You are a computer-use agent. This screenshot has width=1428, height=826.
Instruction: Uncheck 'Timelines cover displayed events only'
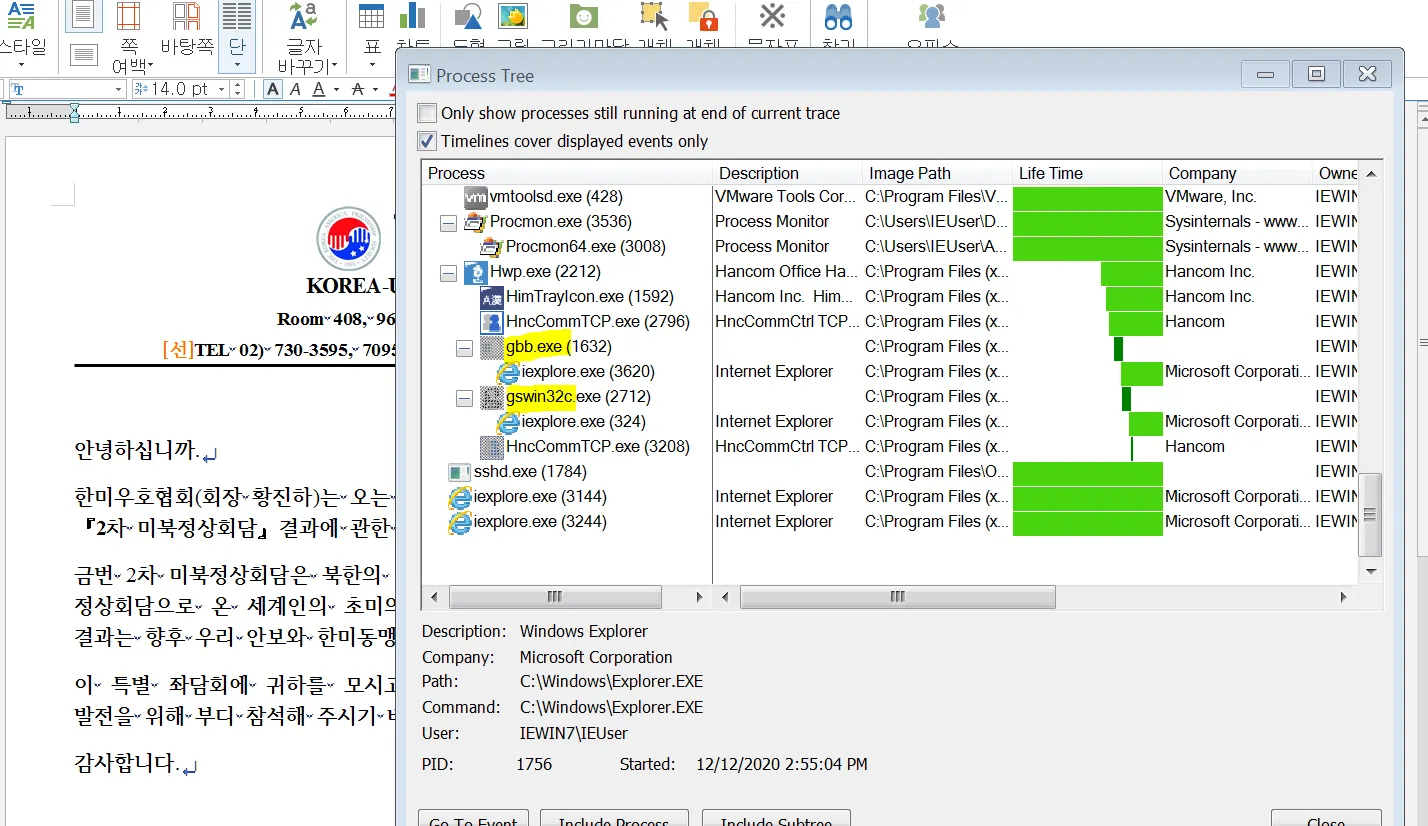(x=427, y=141)
